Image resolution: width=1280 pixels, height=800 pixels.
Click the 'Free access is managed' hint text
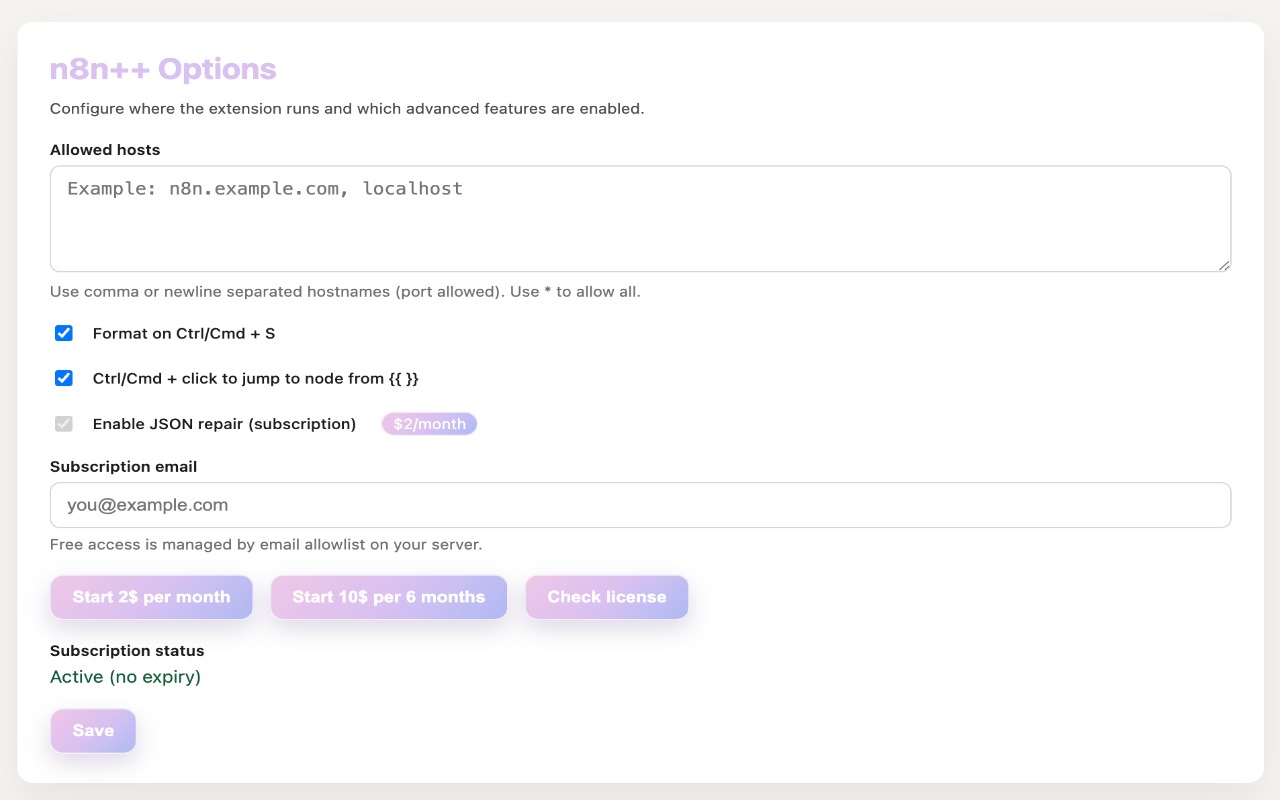tap(266, 545)
